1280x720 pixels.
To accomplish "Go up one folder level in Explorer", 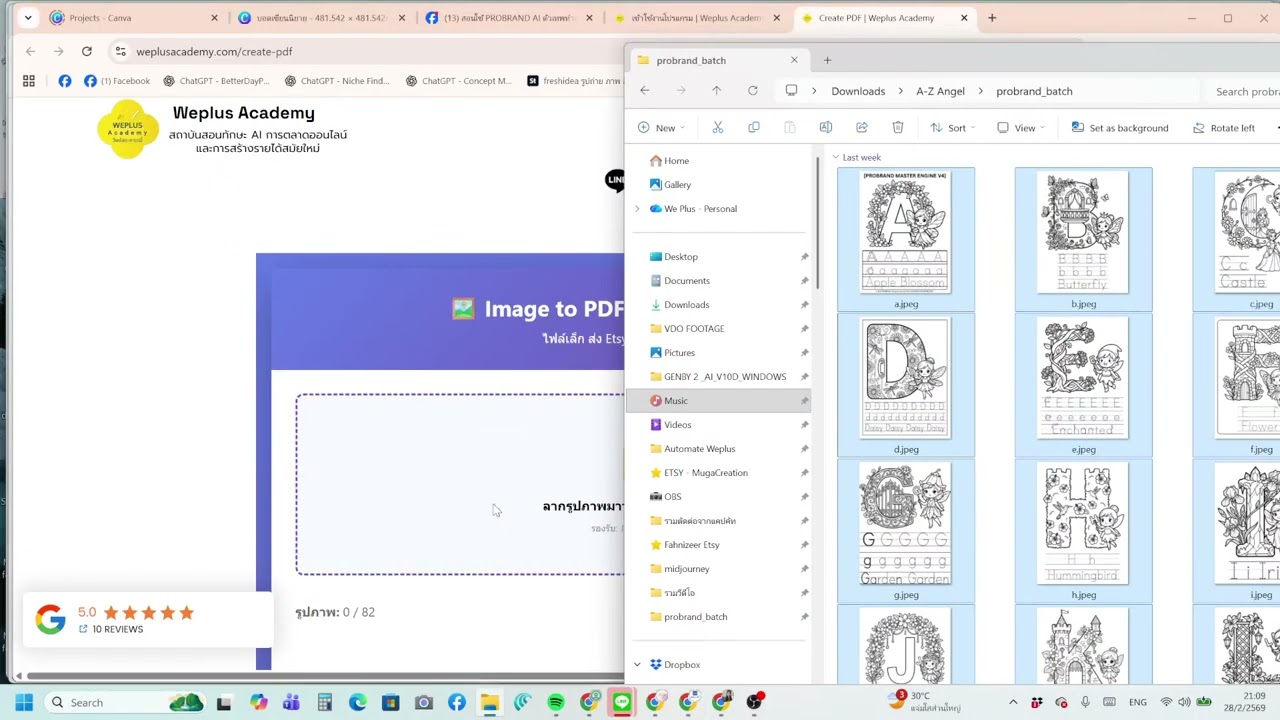I will 717,91.
